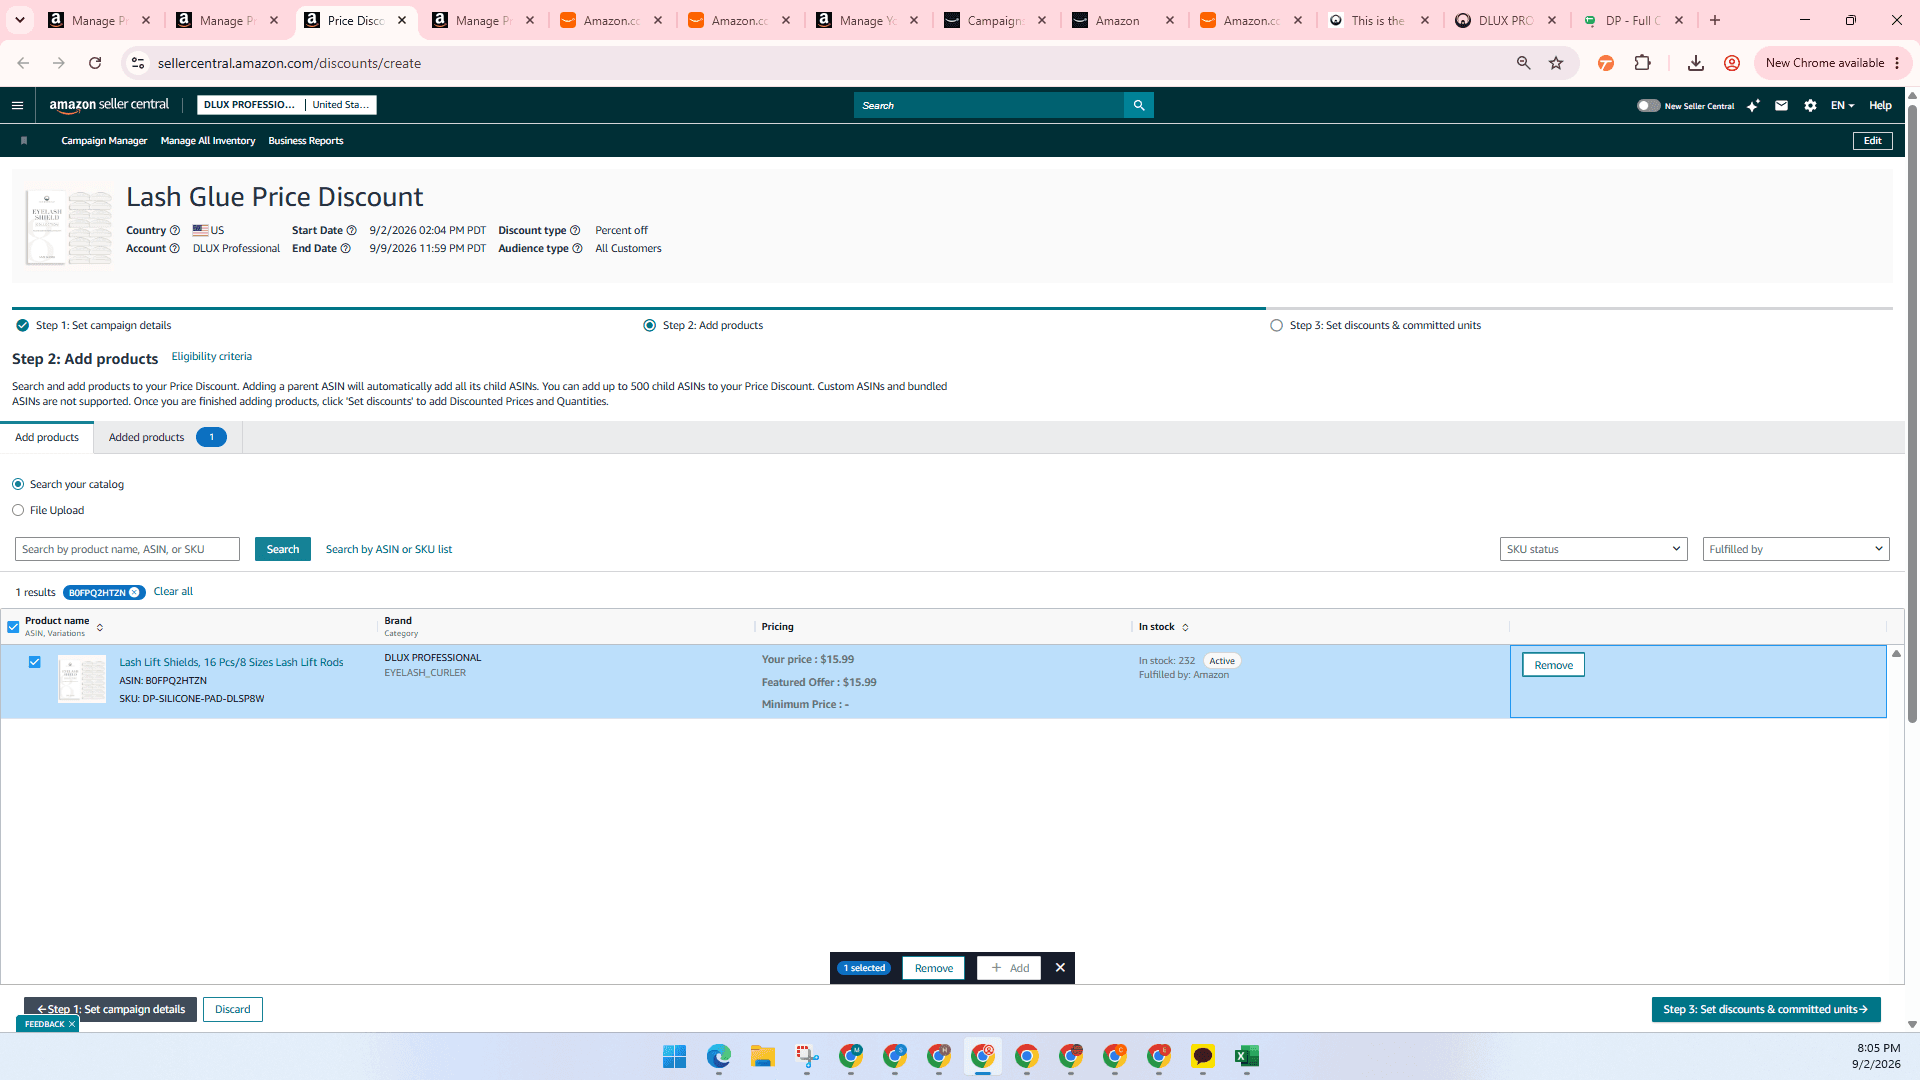
Task: Switch to the Campaign browser tab
Action: click(x=996, y=20)
